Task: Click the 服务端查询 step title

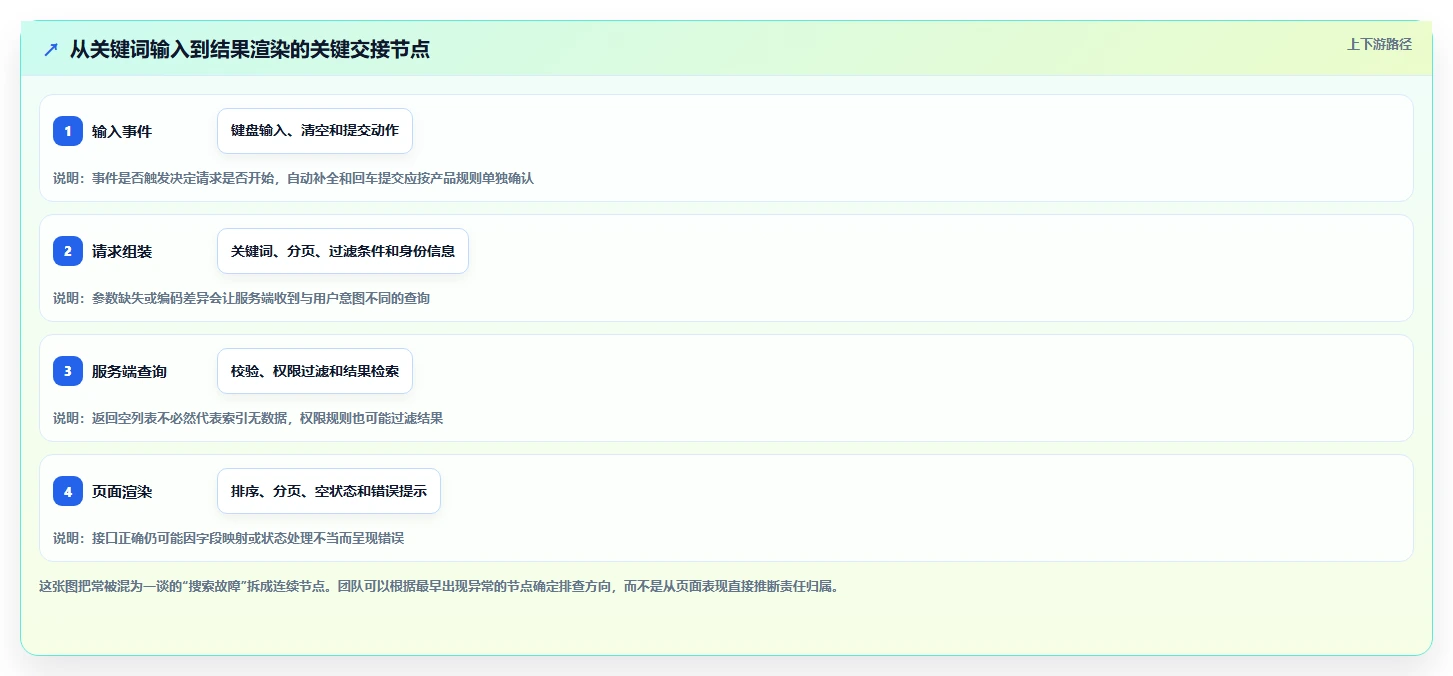Action: (x=129, y=371)
